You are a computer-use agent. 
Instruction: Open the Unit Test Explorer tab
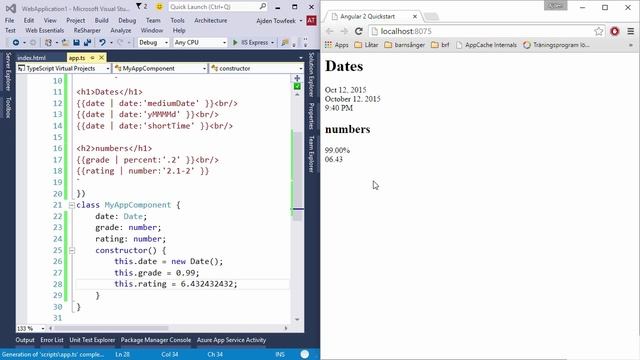pos(92,340)
